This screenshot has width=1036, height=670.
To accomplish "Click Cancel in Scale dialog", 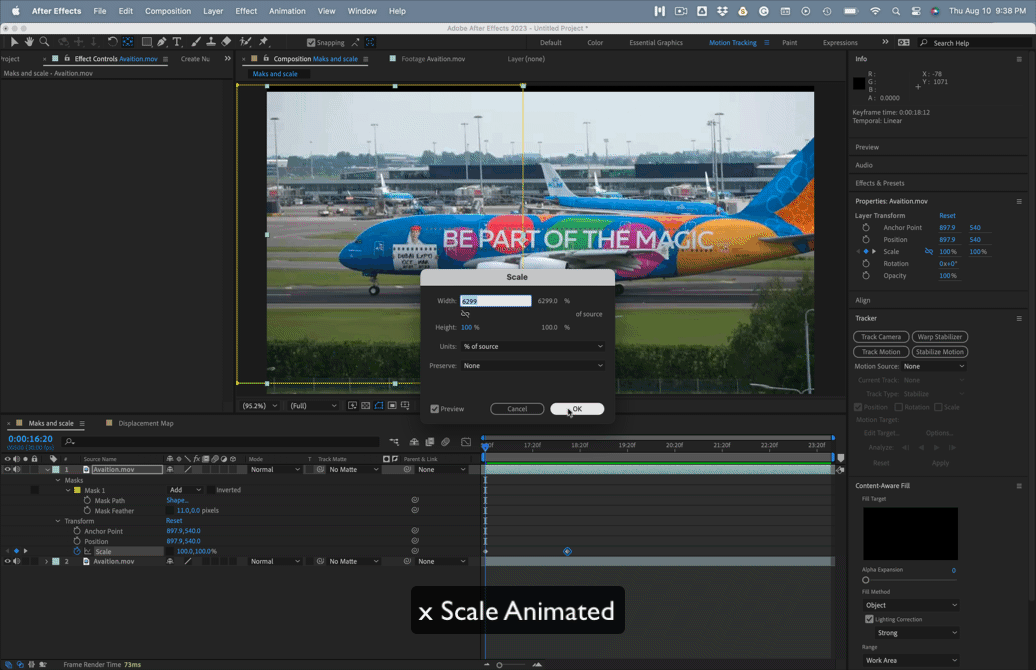I will (517, 409).
